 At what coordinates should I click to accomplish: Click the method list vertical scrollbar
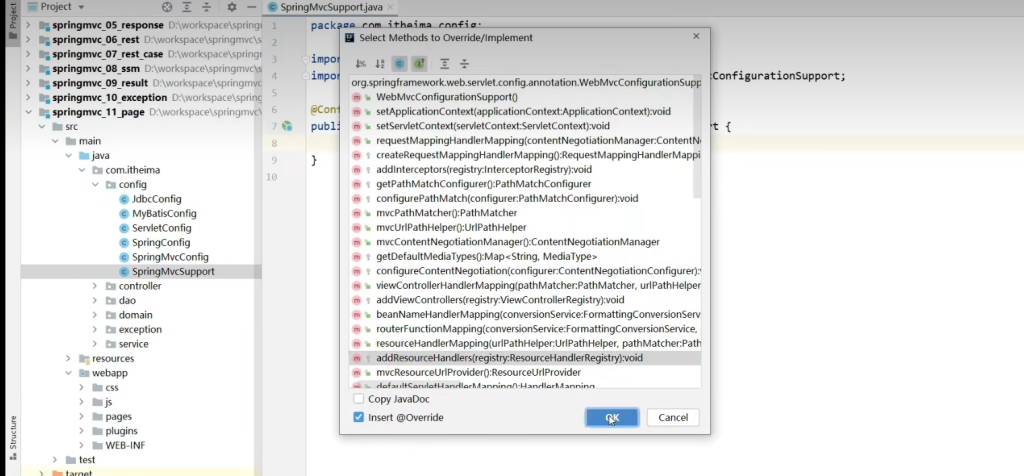[697, 140]
